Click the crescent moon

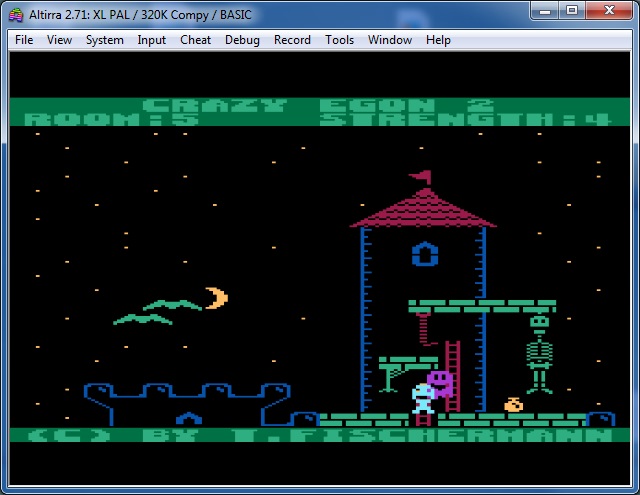tap(217, 297)
